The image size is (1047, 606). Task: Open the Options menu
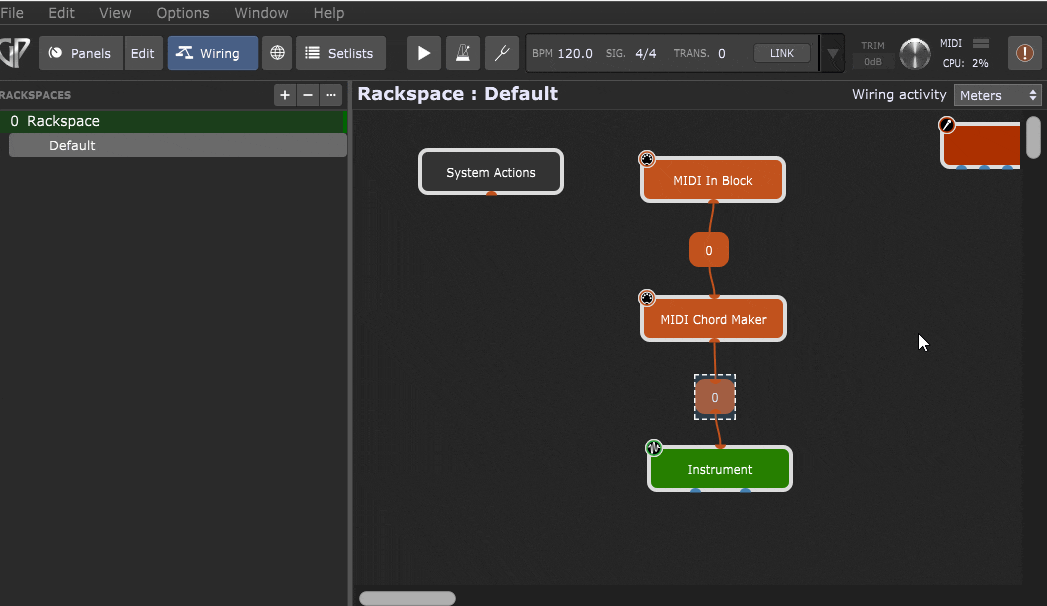coord(182,13)
